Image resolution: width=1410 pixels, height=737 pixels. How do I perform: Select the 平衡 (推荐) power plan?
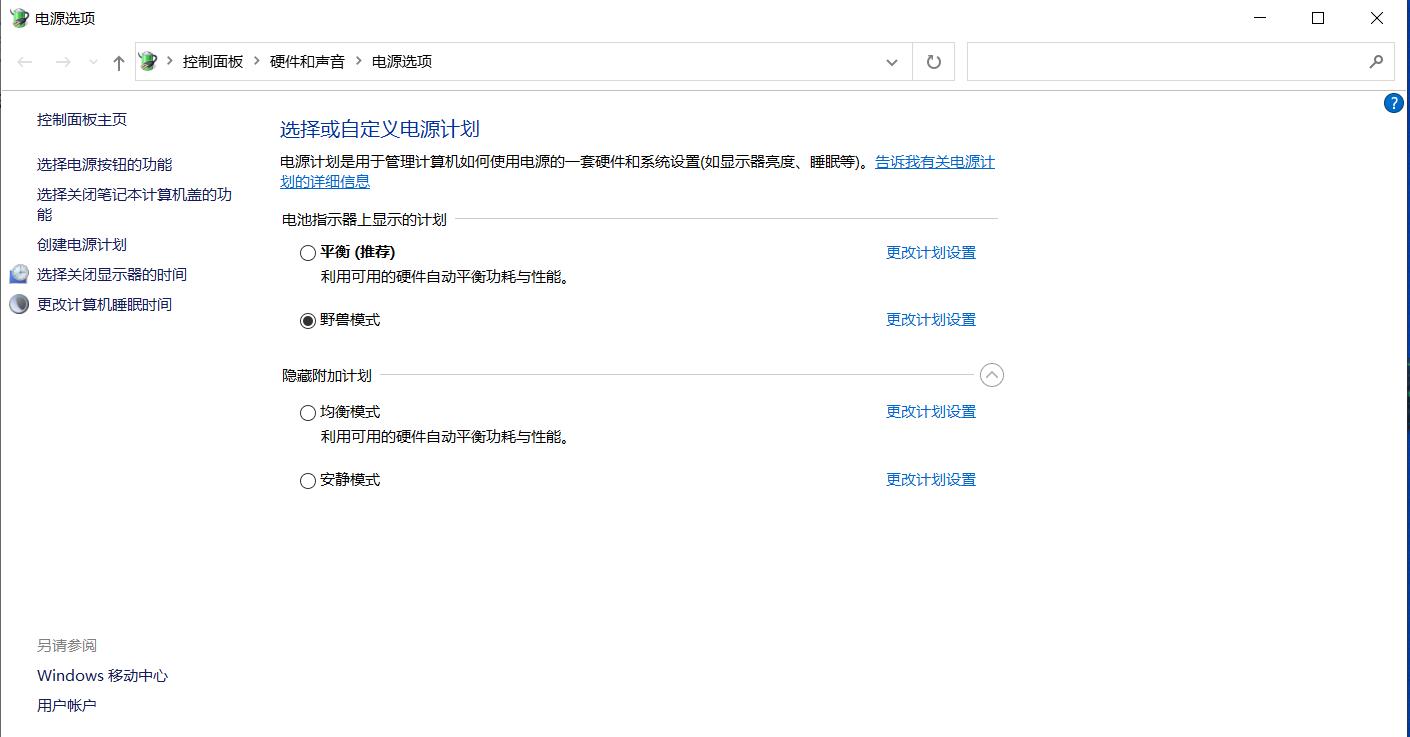[308, 253]
